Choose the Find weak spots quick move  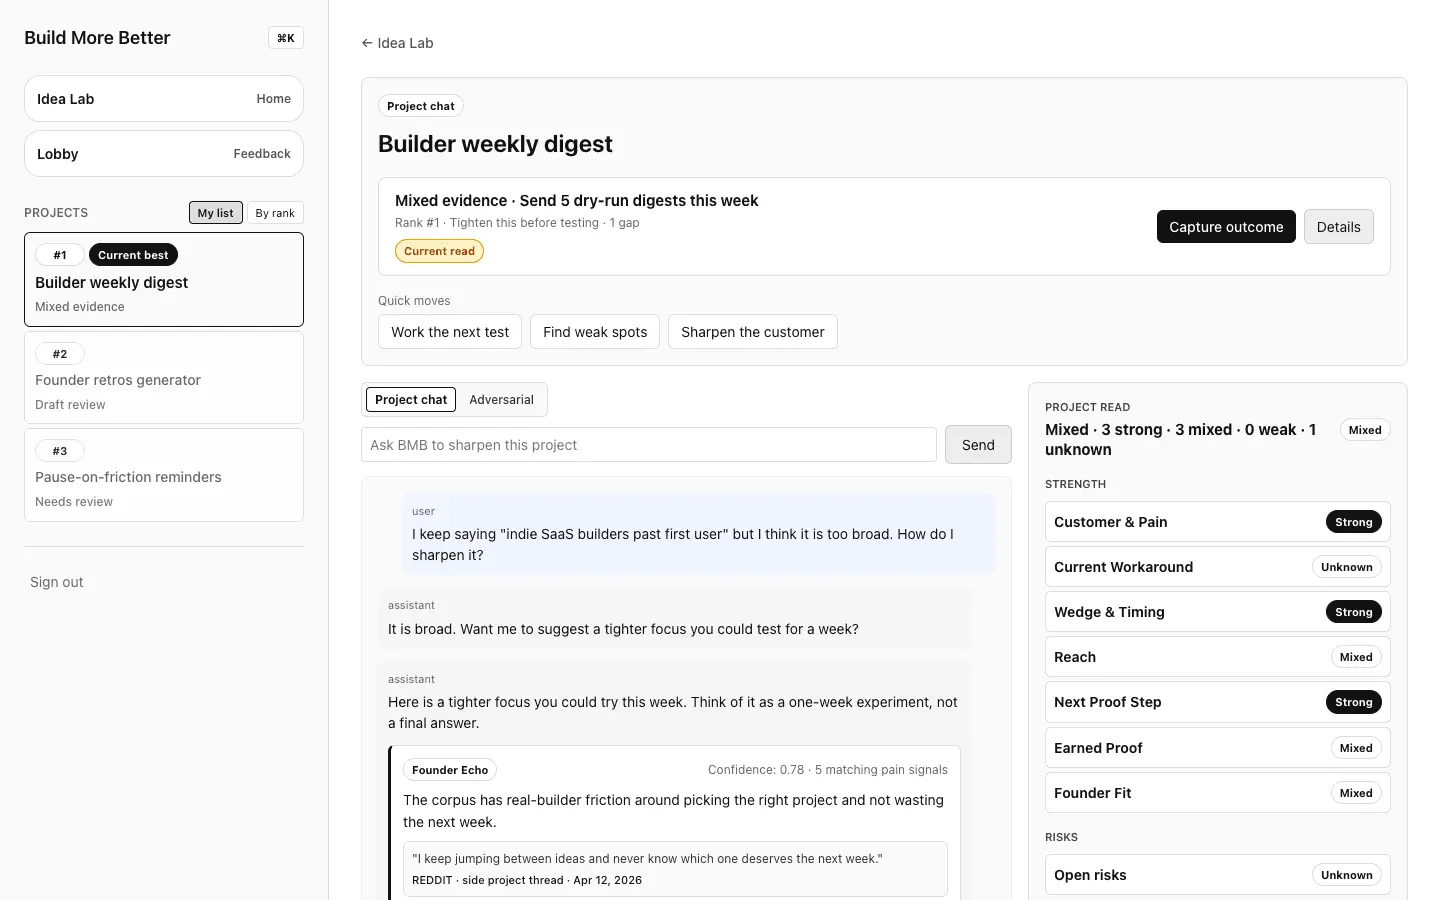[595, 332]
